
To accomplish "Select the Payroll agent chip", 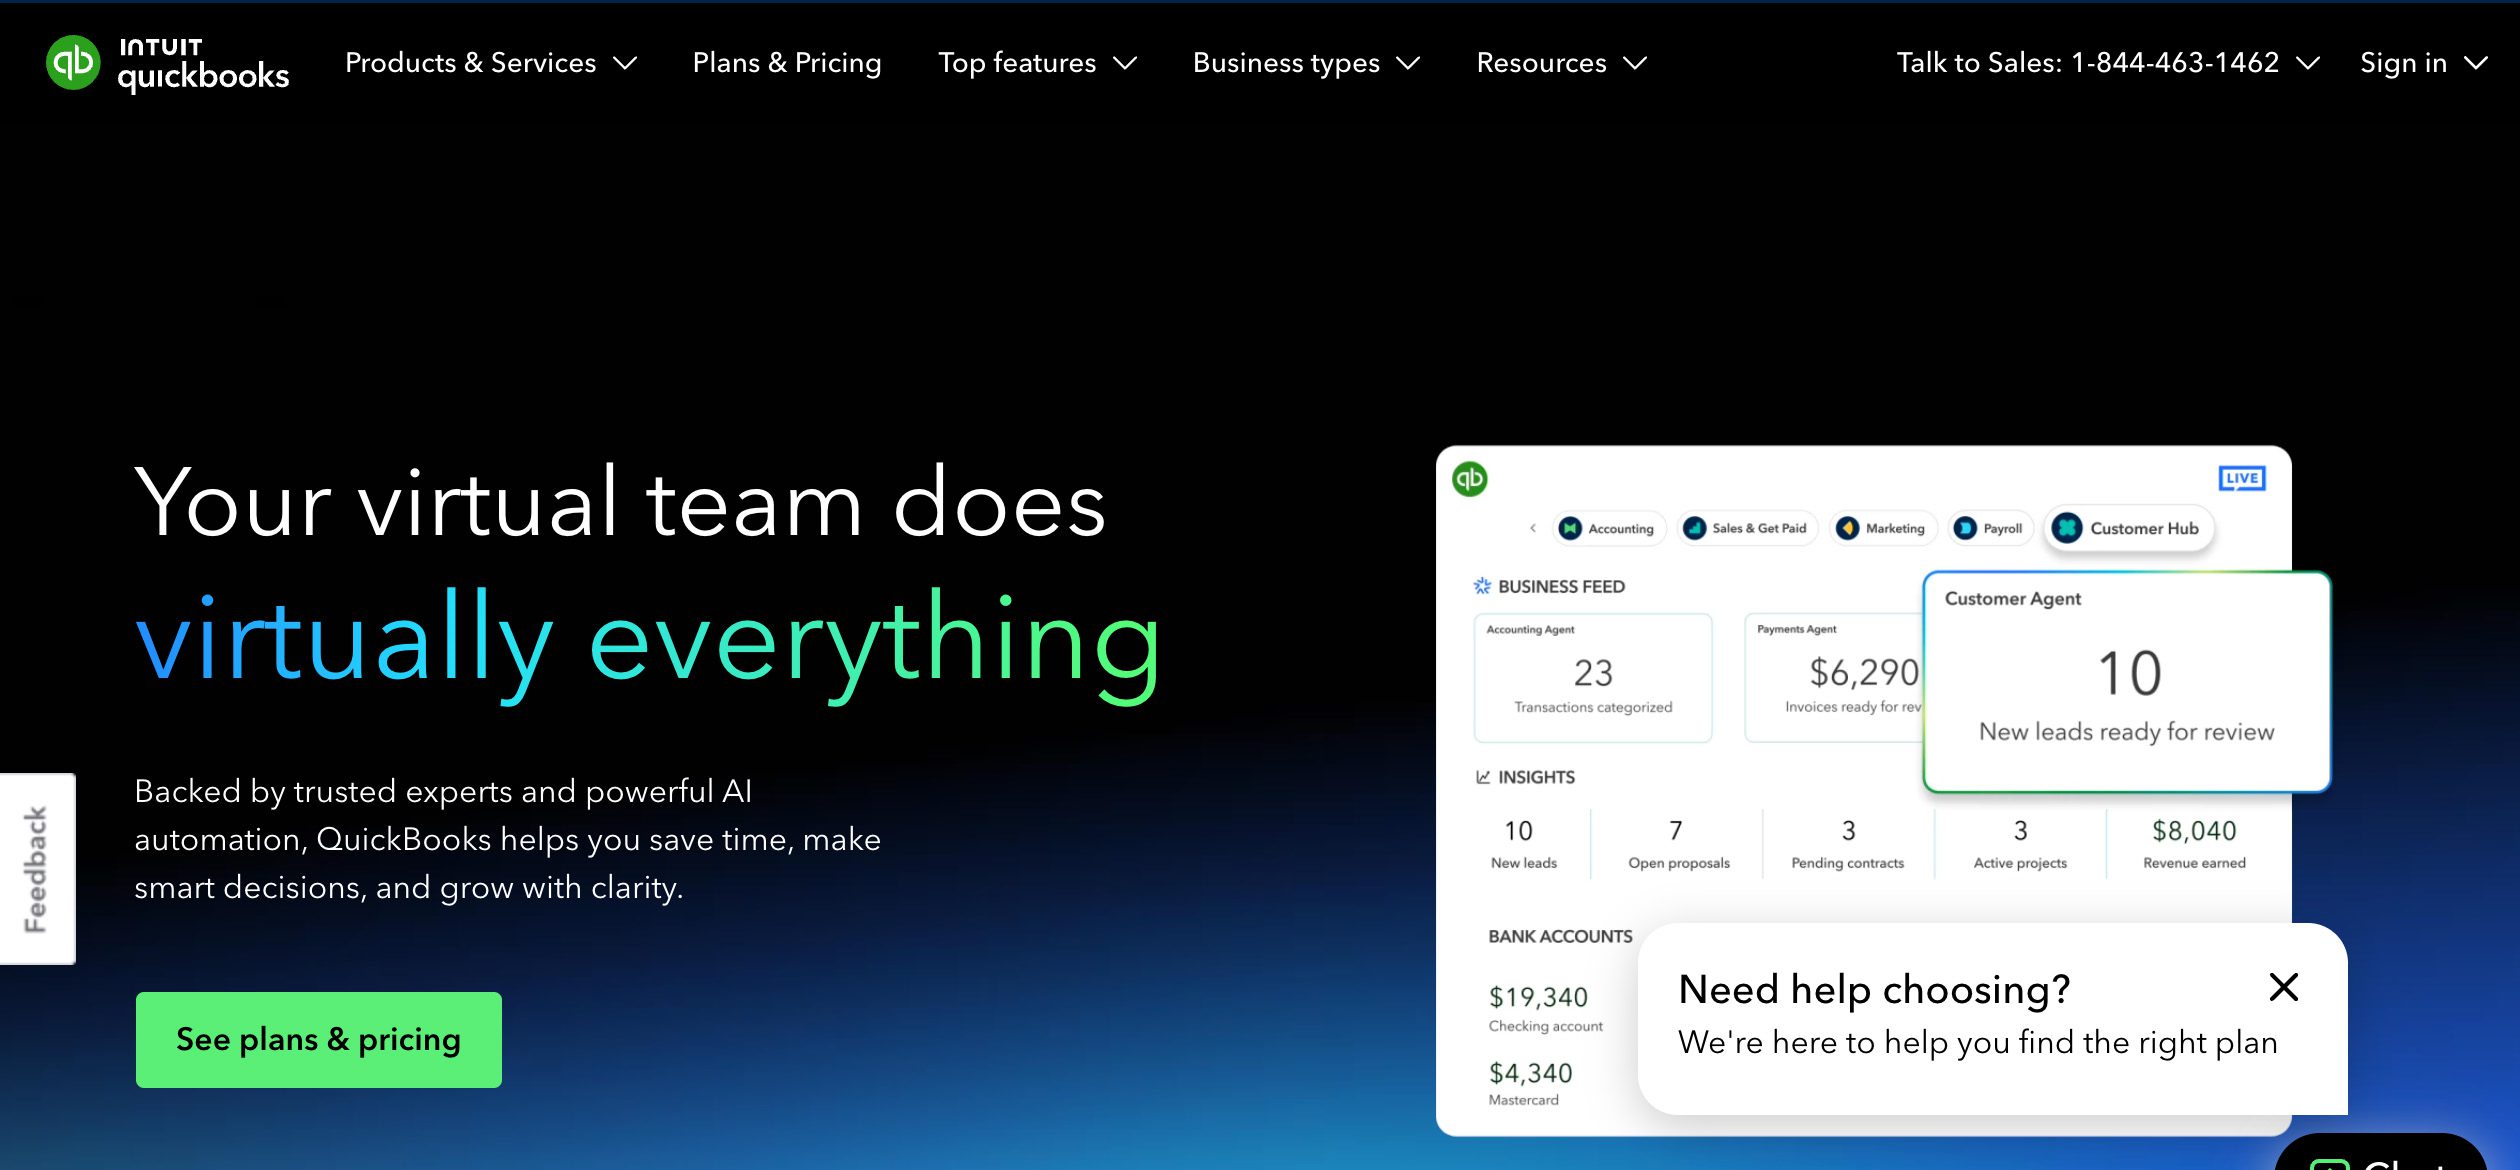I will pyautogui.click(x=1991, y=528).
